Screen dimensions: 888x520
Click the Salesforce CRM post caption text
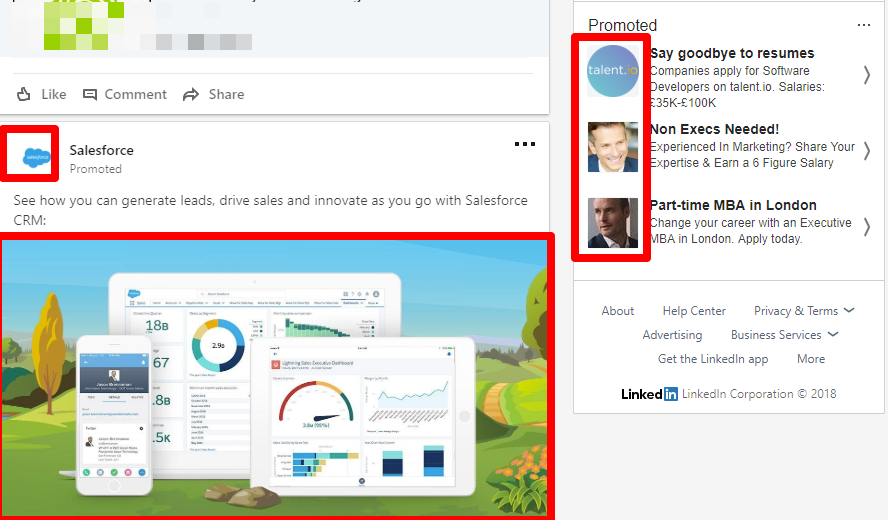(x=271, y=210)
